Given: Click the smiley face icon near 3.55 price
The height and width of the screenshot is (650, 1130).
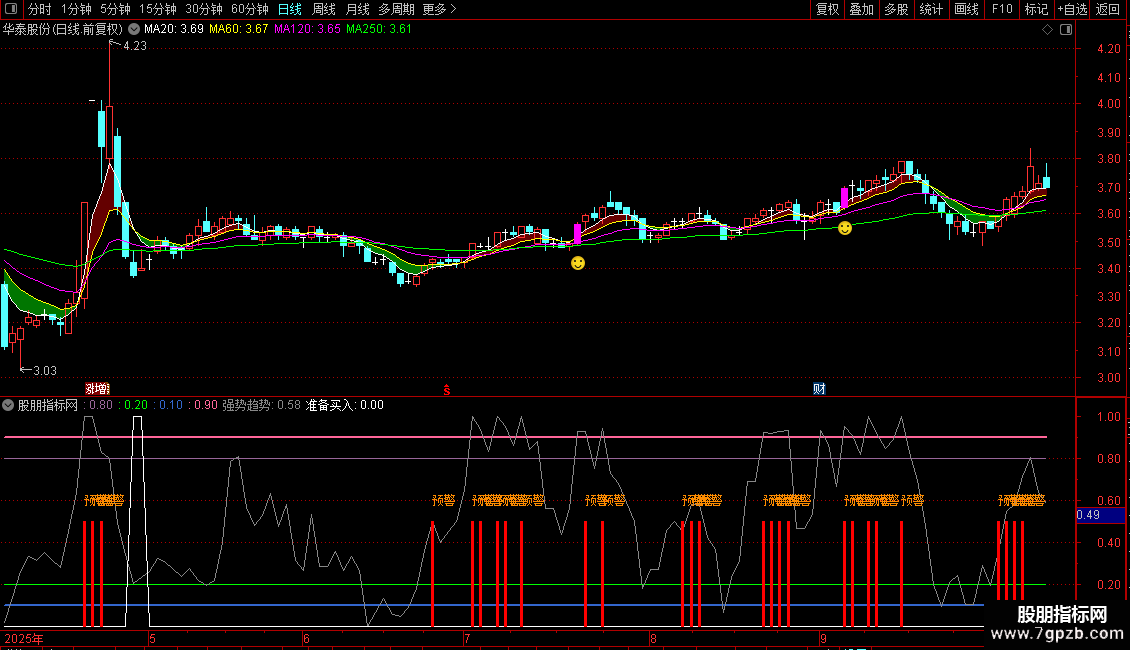Looking at the screenshot, I should pos(845,228).
